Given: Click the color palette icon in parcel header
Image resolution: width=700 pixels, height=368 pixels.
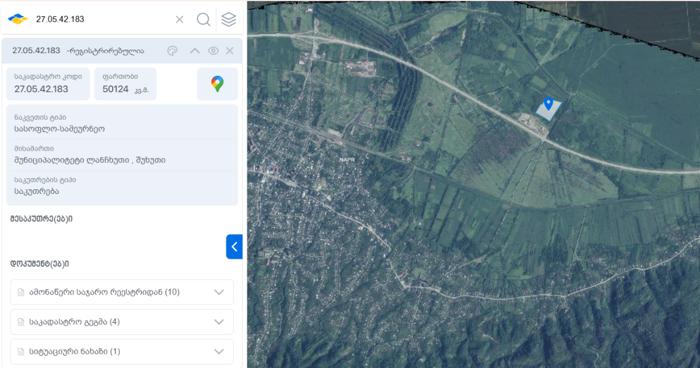Looking at the screenshot, I should pyautogui.click(x=172, y=50).
